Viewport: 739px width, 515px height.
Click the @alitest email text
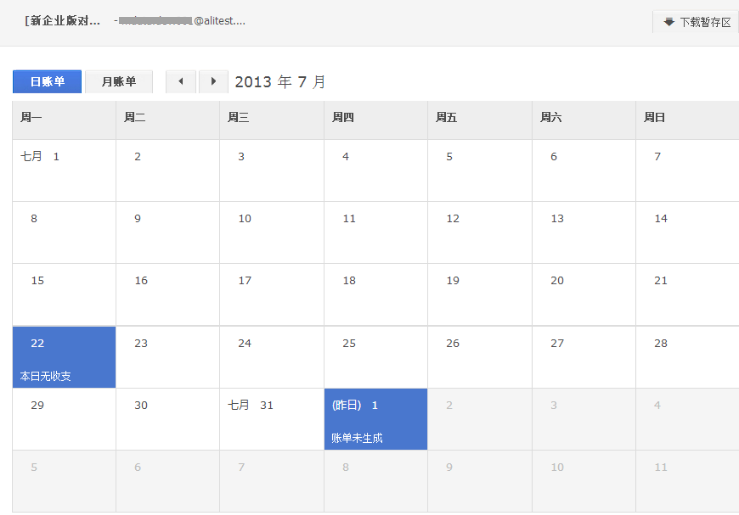[220, 21]
